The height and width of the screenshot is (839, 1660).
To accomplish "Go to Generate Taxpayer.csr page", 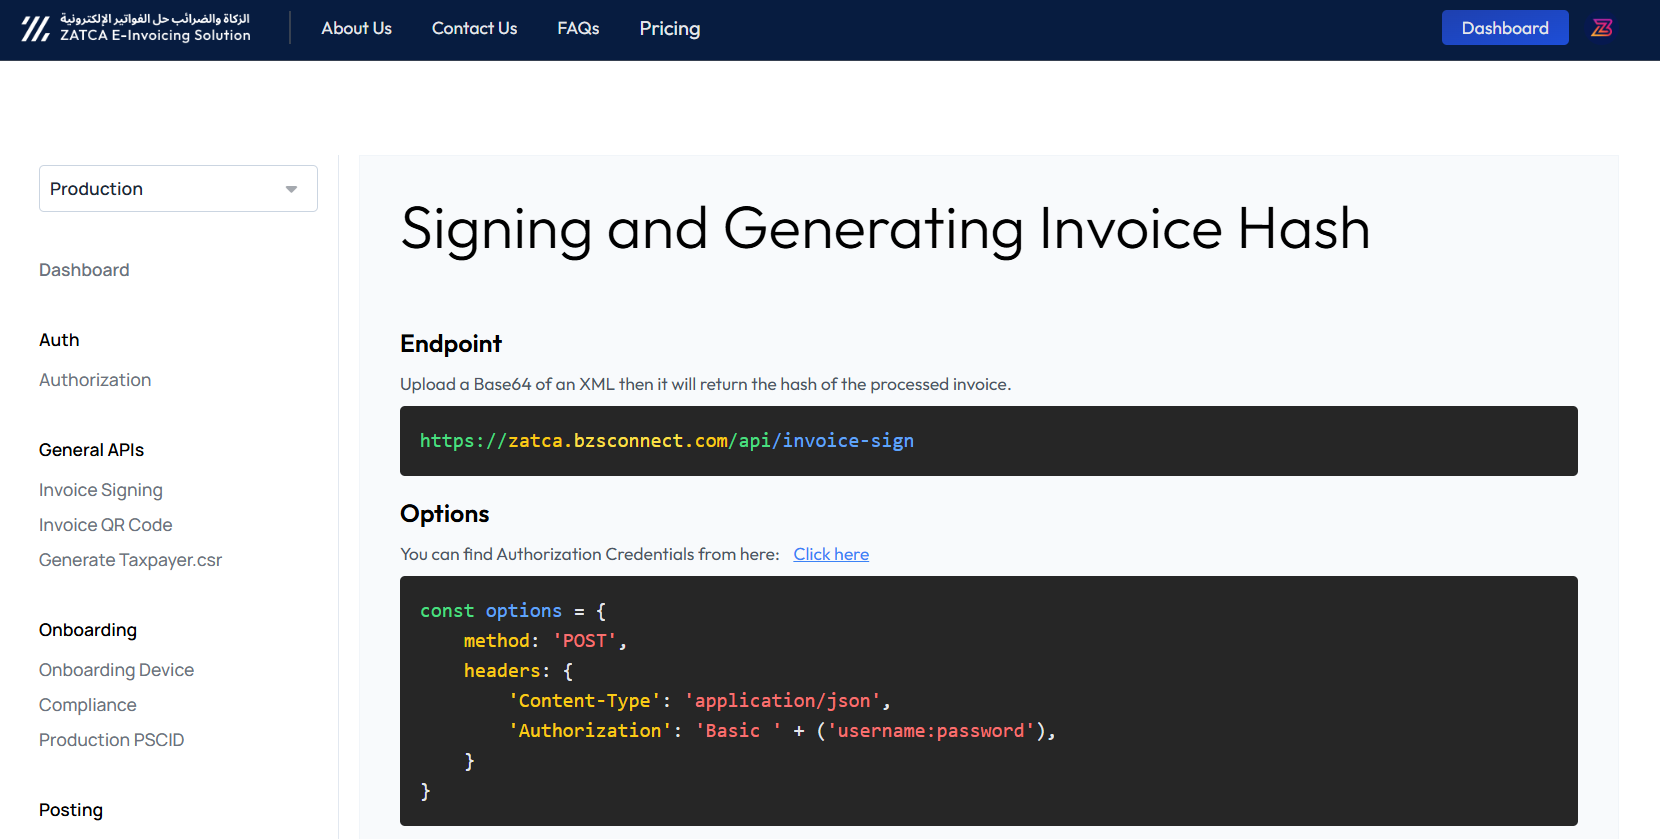I will 130,560.
